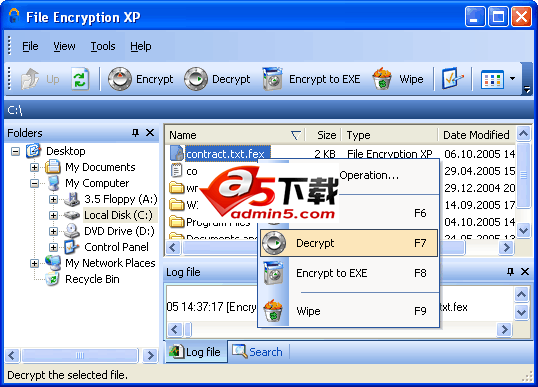Open the toolbar overflow options chevron

pos(527,90)
